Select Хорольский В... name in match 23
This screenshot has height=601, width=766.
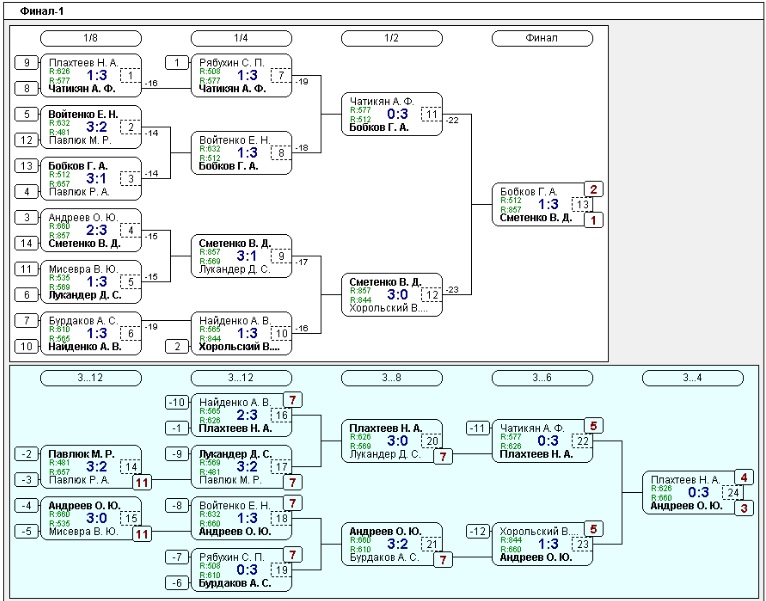(539, 531)
